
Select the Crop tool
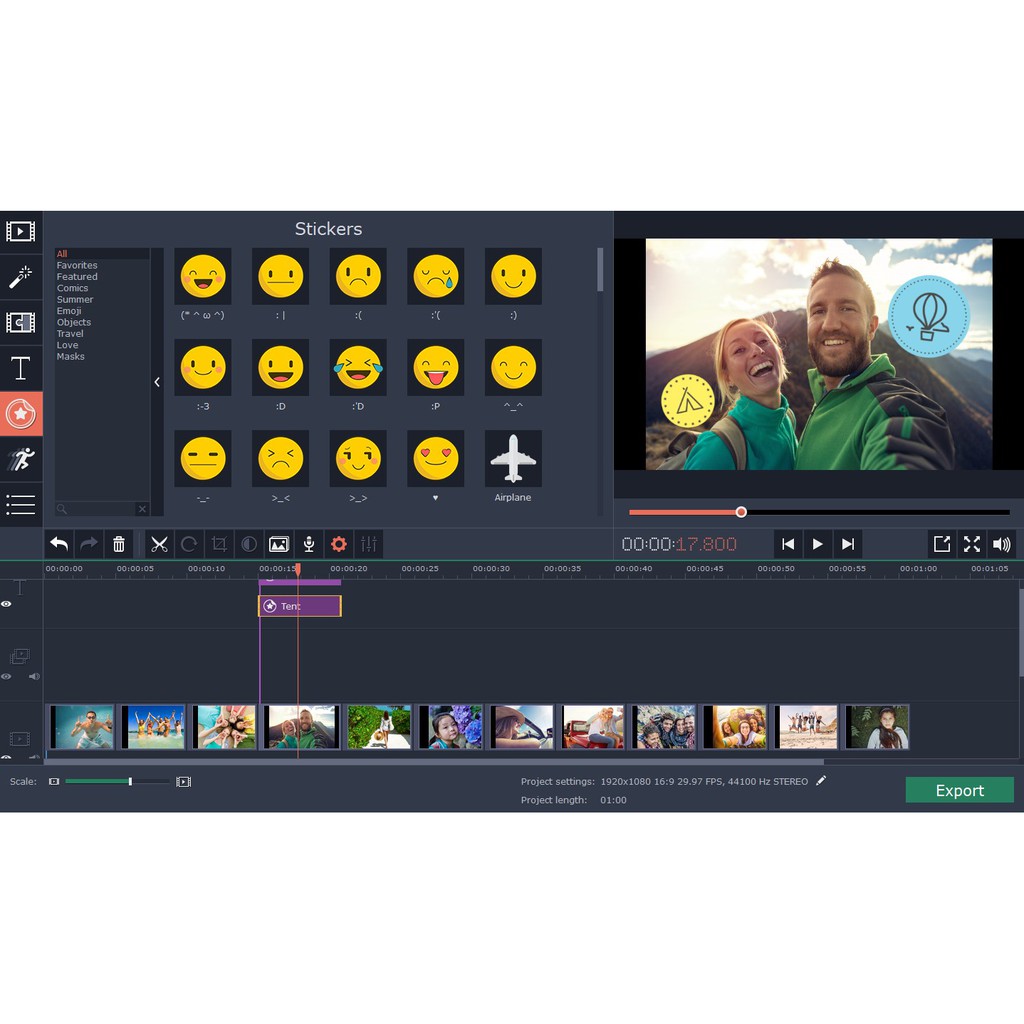coord(219,543)
